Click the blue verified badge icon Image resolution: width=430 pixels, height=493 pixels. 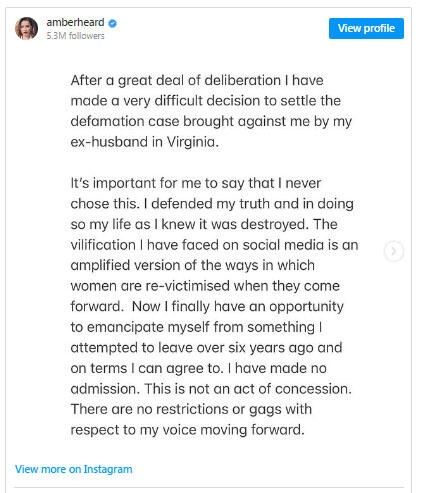113,23
